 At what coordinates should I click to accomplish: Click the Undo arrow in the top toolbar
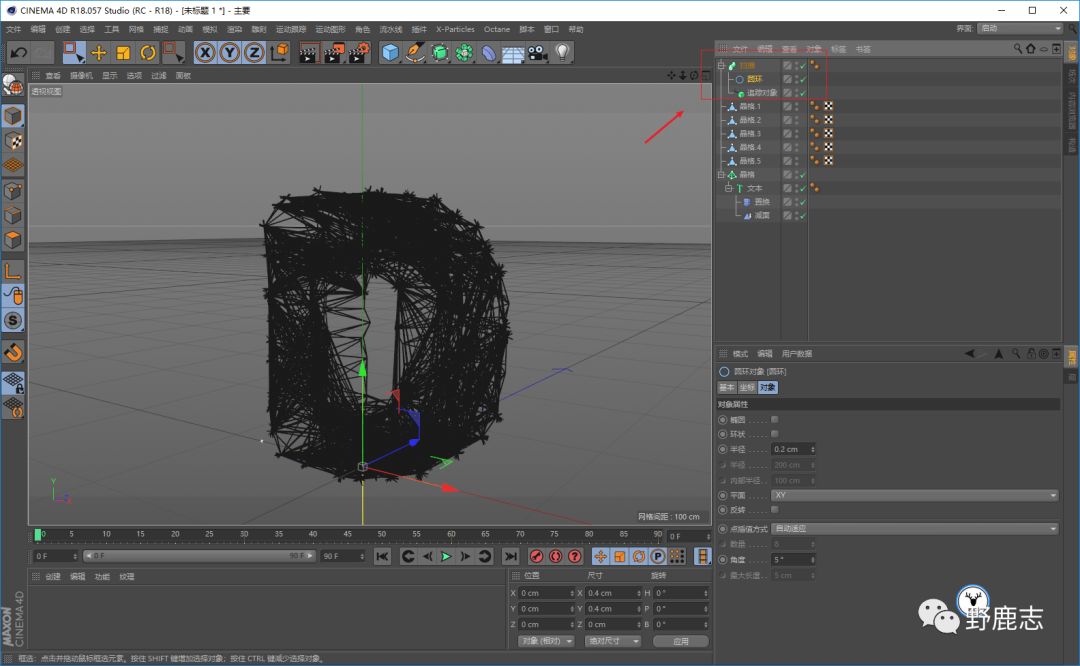17,52
